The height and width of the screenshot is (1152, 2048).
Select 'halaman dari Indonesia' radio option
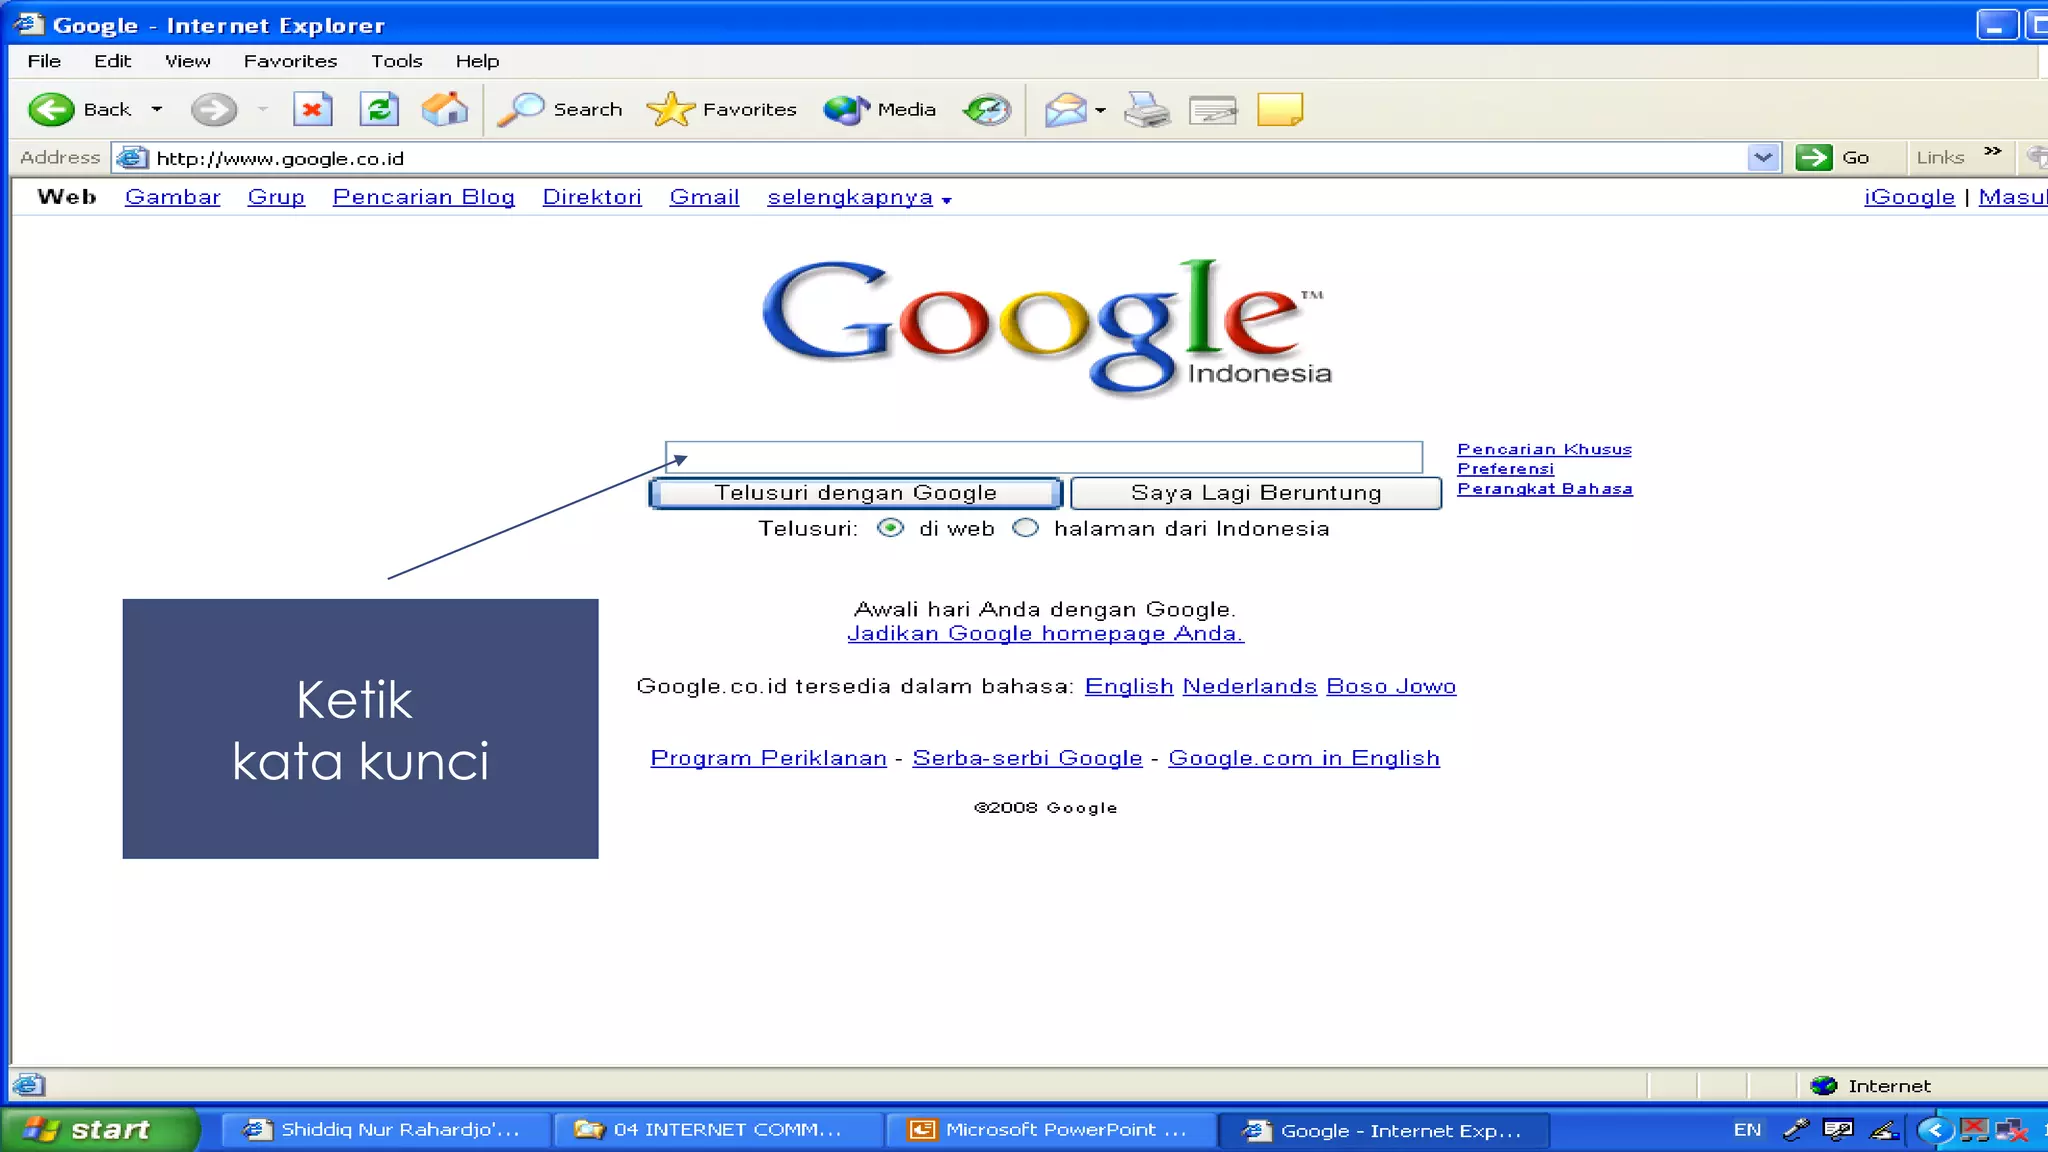[1025, 528]
